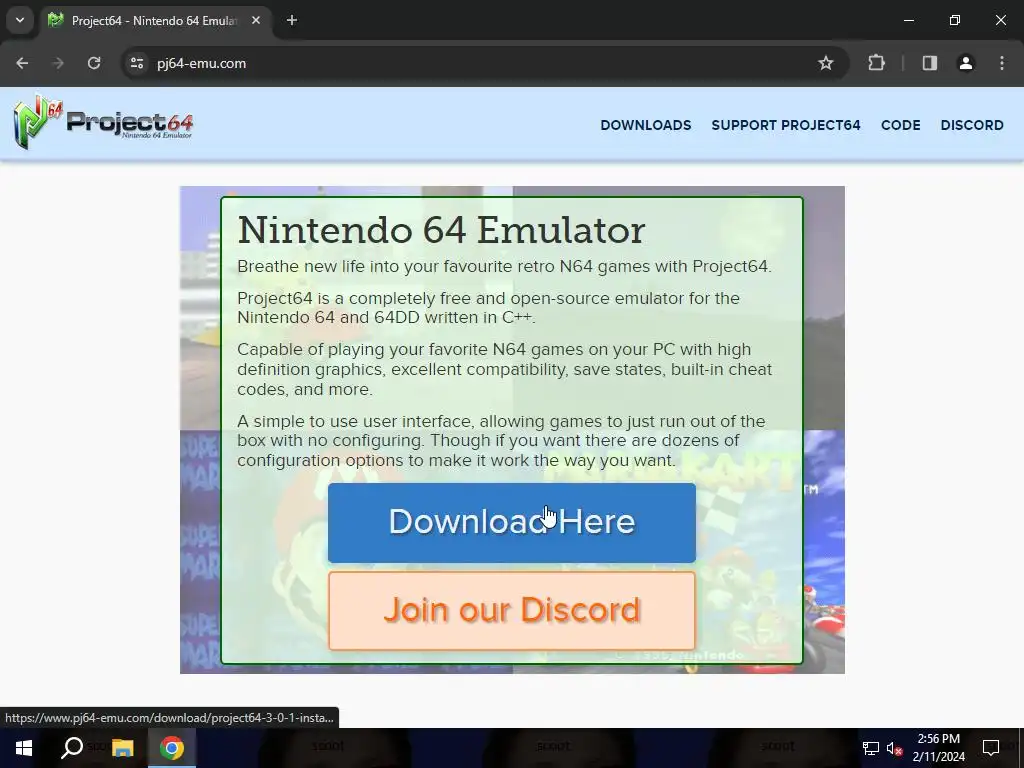The width and height of the screenshot is (1024, 768).
Task: Restore down the Chrome window
Action: (x=955, y=20)
